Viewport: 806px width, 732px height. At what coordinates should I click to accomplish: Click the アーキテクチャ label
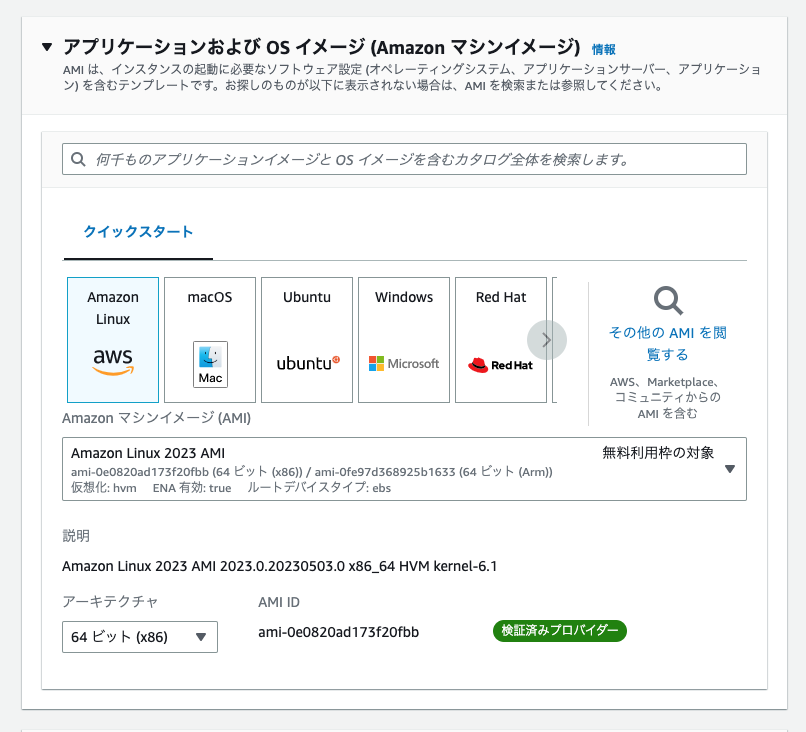tap(110, 601)
